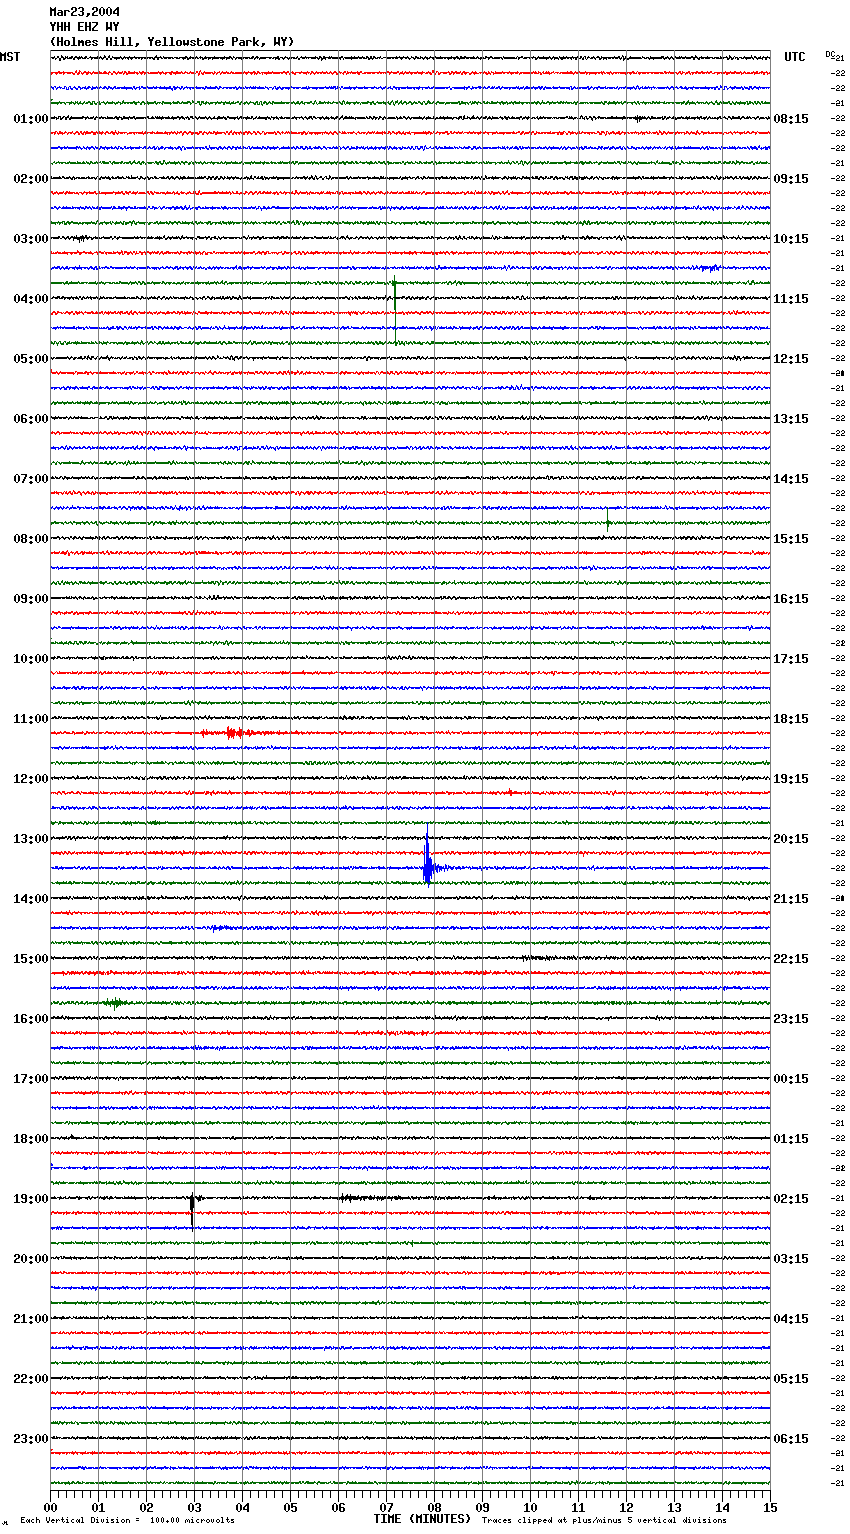Click the Holmes Hill, Yellowstone Park location title
Viewport: 850px width, 1534px height.
172,42
